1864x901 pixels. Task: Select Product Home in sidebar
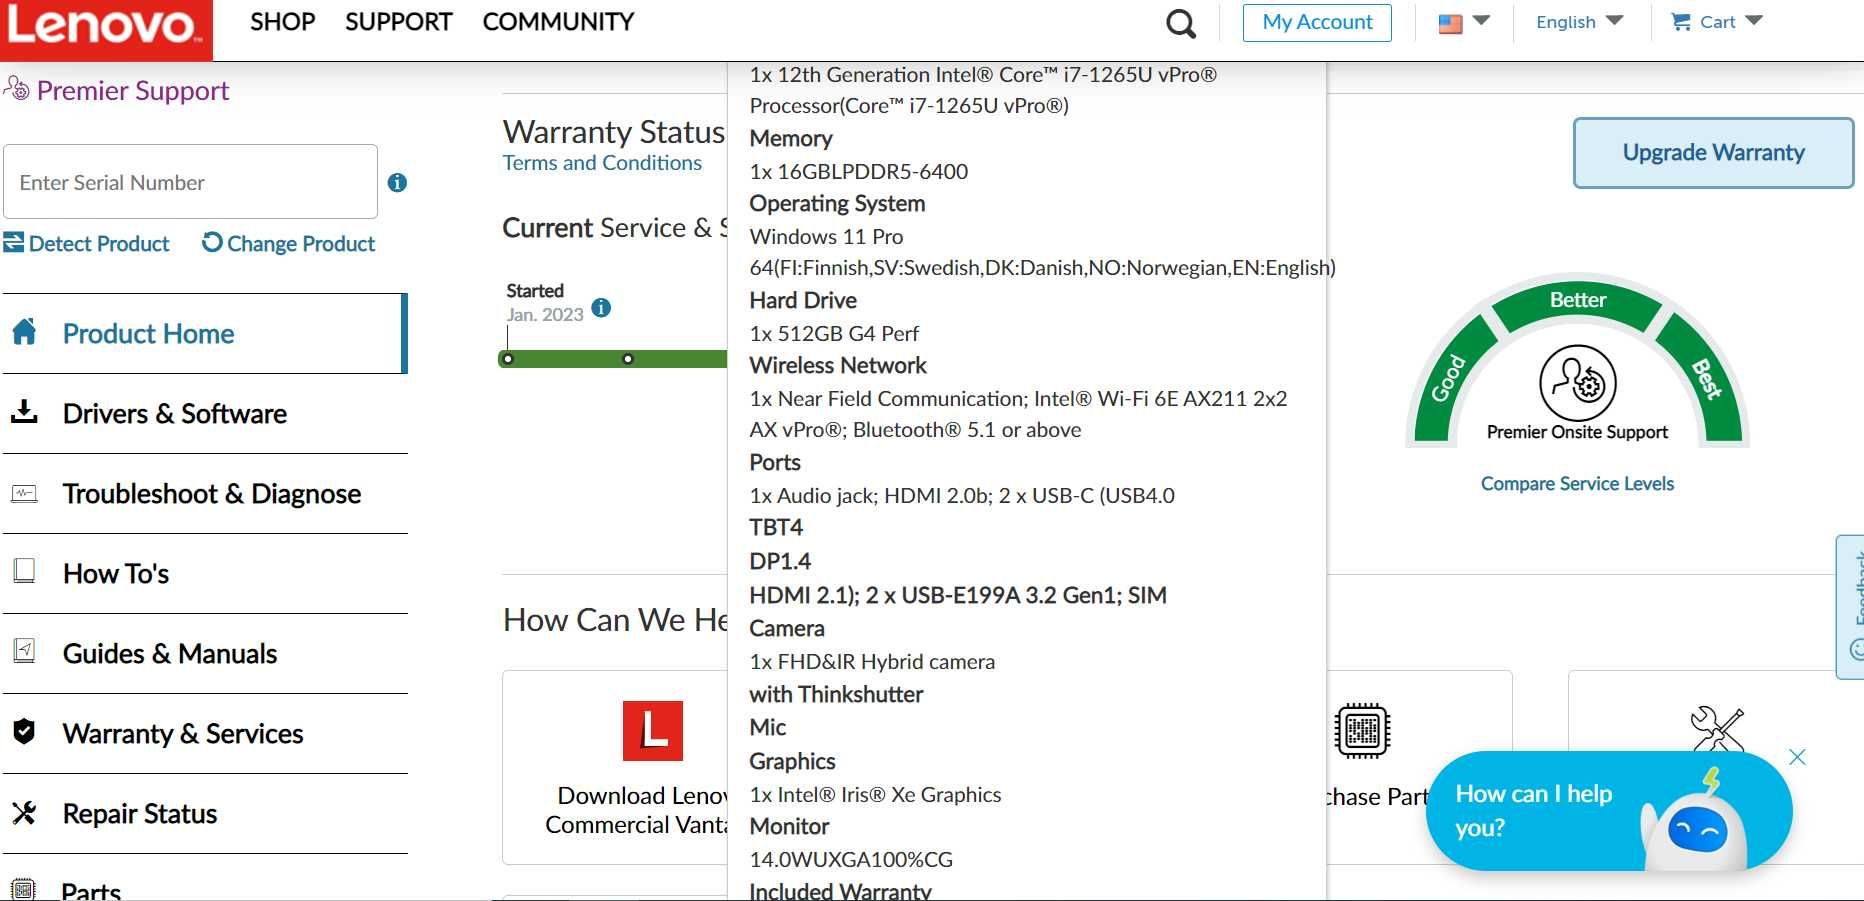[x=205, y=333]
